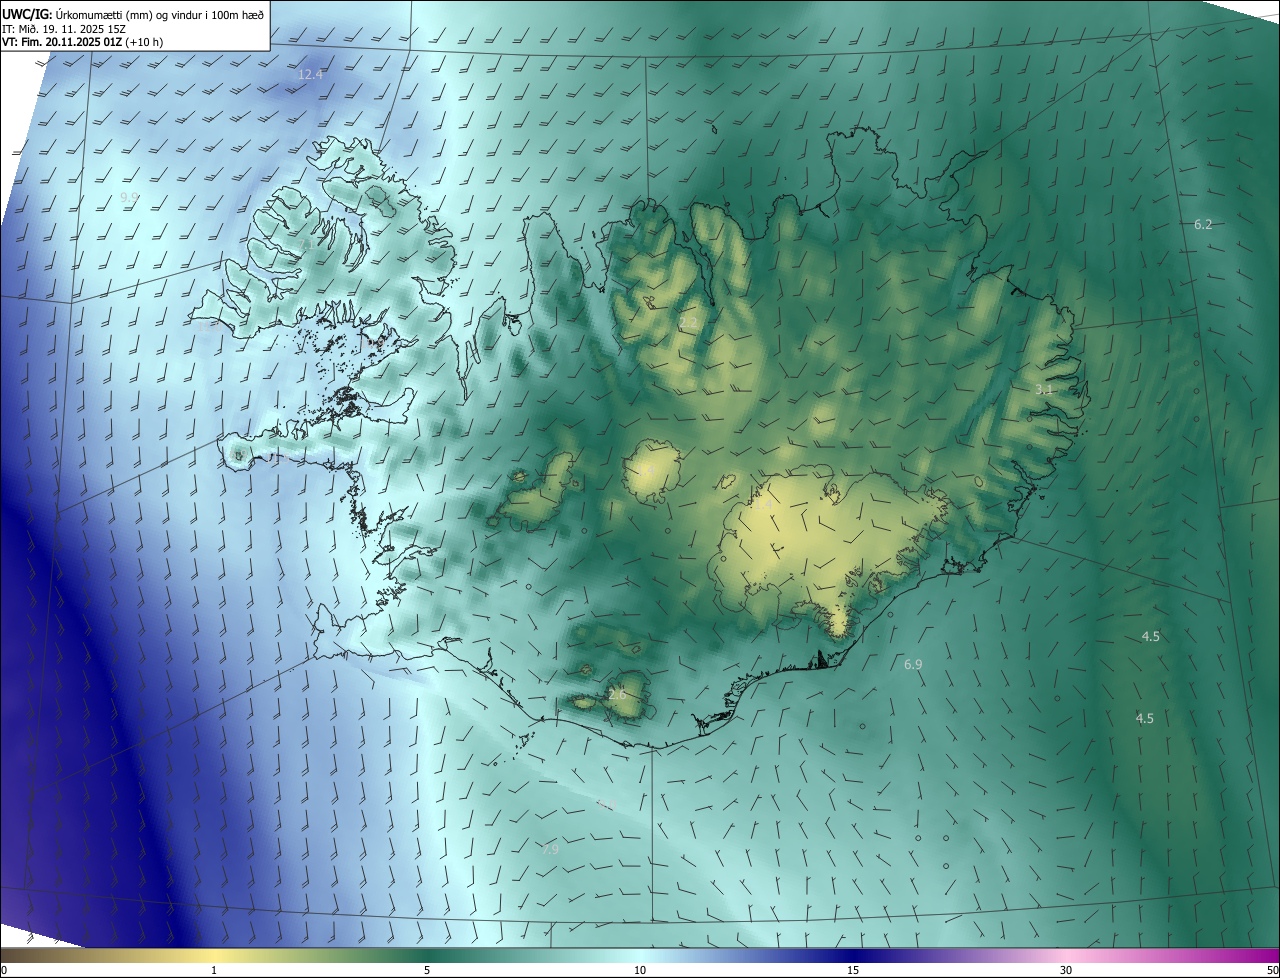Click the 7.1 value label on the map
1280x978 pixels.
coord(306,244)
